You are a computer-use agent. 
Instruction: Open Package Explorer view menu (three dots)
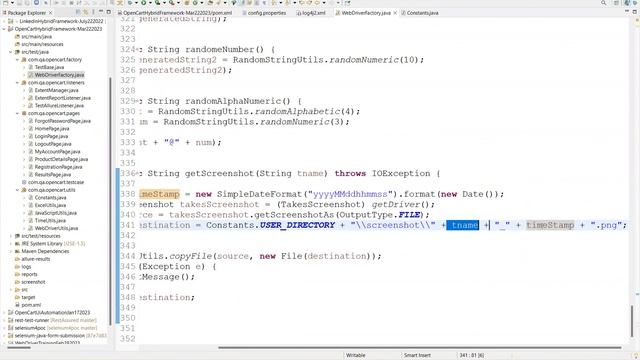pyautogui.click(x=93, y=12)
